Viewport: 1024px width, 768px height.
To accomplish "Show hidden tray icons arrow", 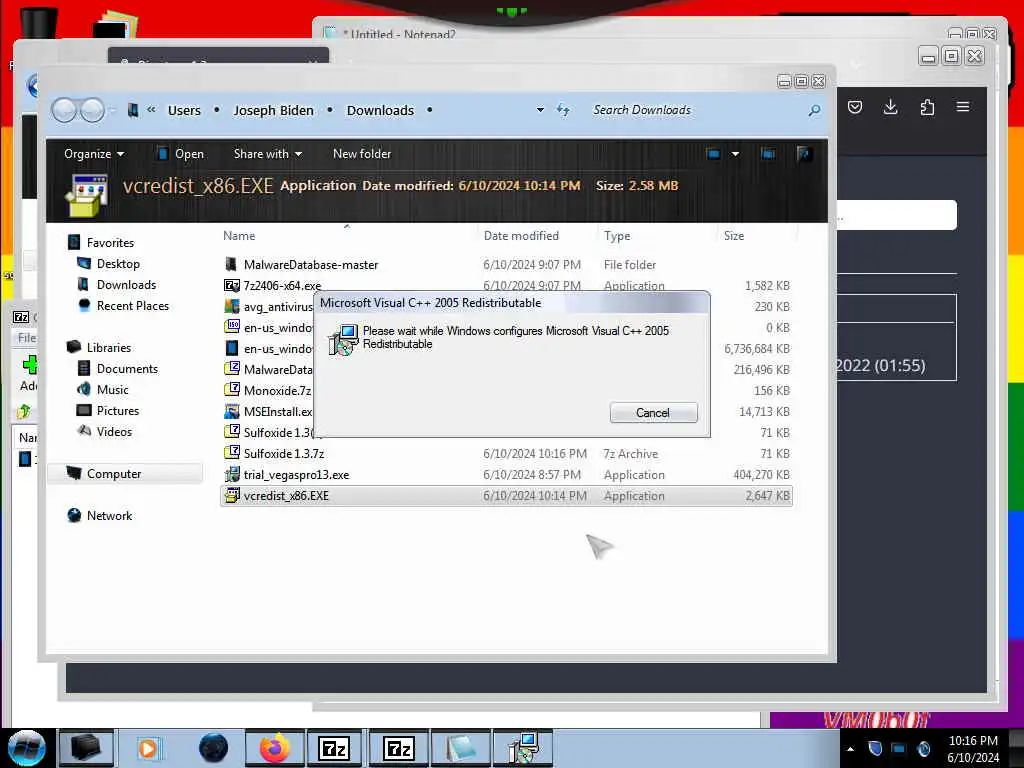I will coord(850,749).
